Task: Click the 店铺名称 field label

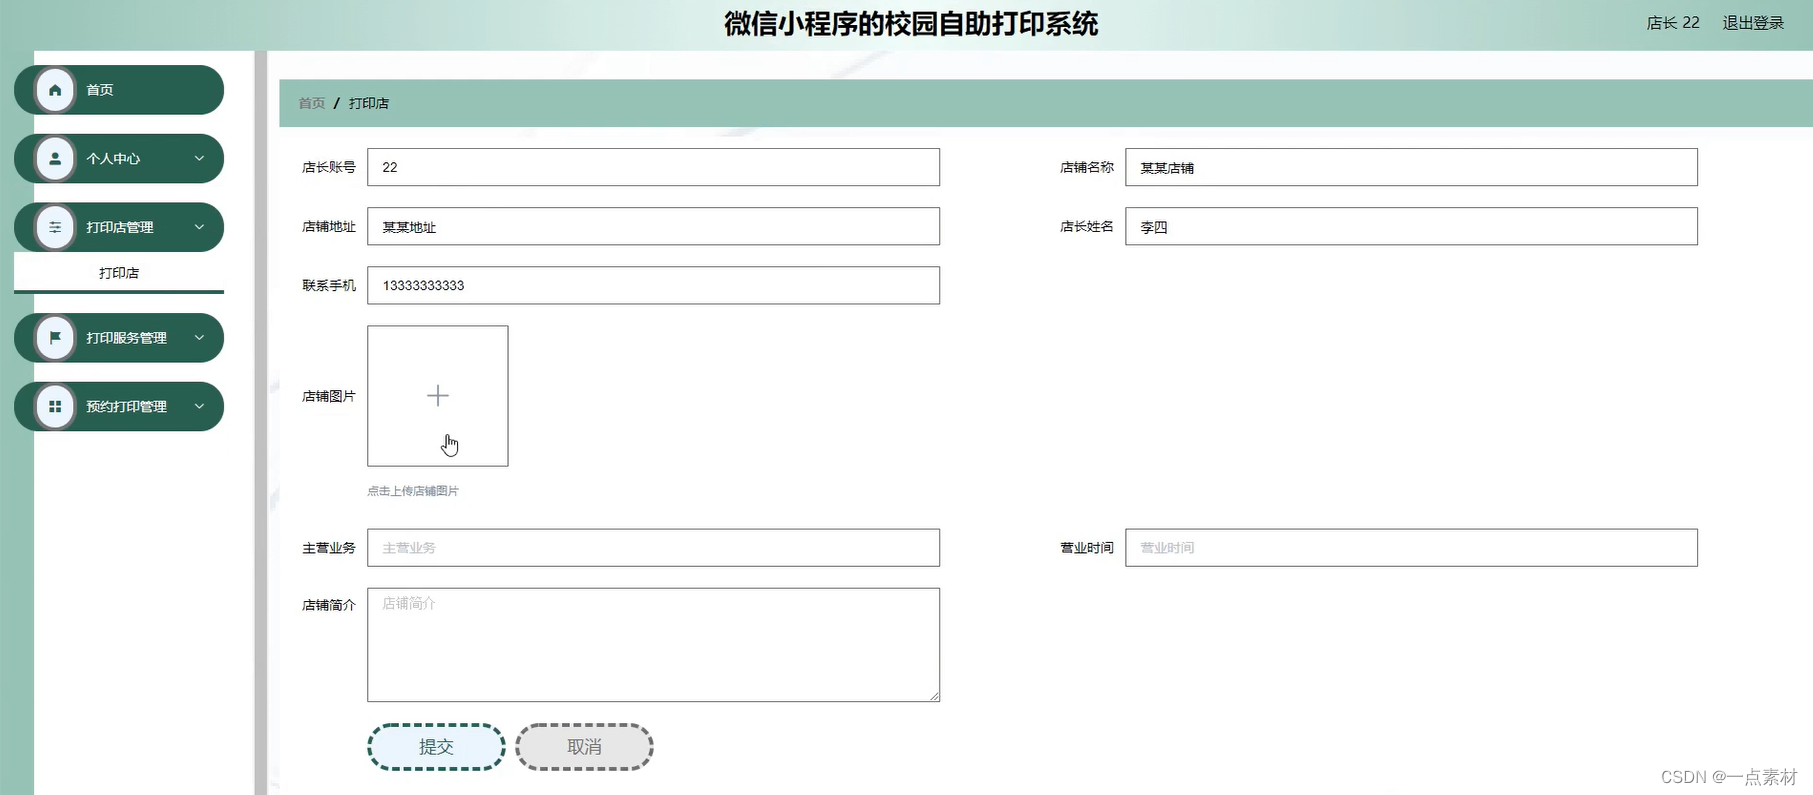Action: [x=1087, y=167]
